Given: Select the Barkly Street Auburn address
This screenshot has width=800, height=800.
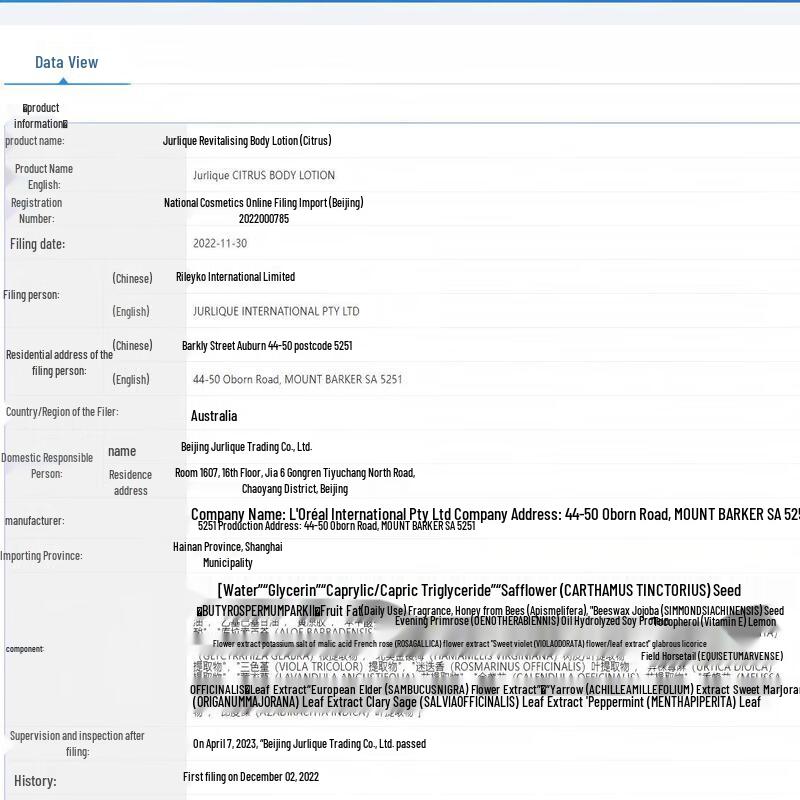Looking at the screenshot, I should point(267,346).
